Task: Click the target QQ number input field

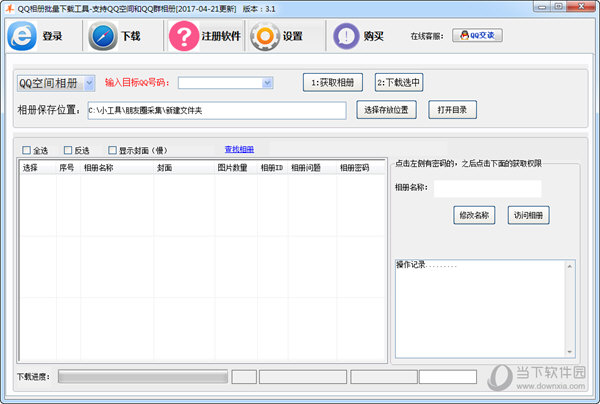Action: coord(220,83)
